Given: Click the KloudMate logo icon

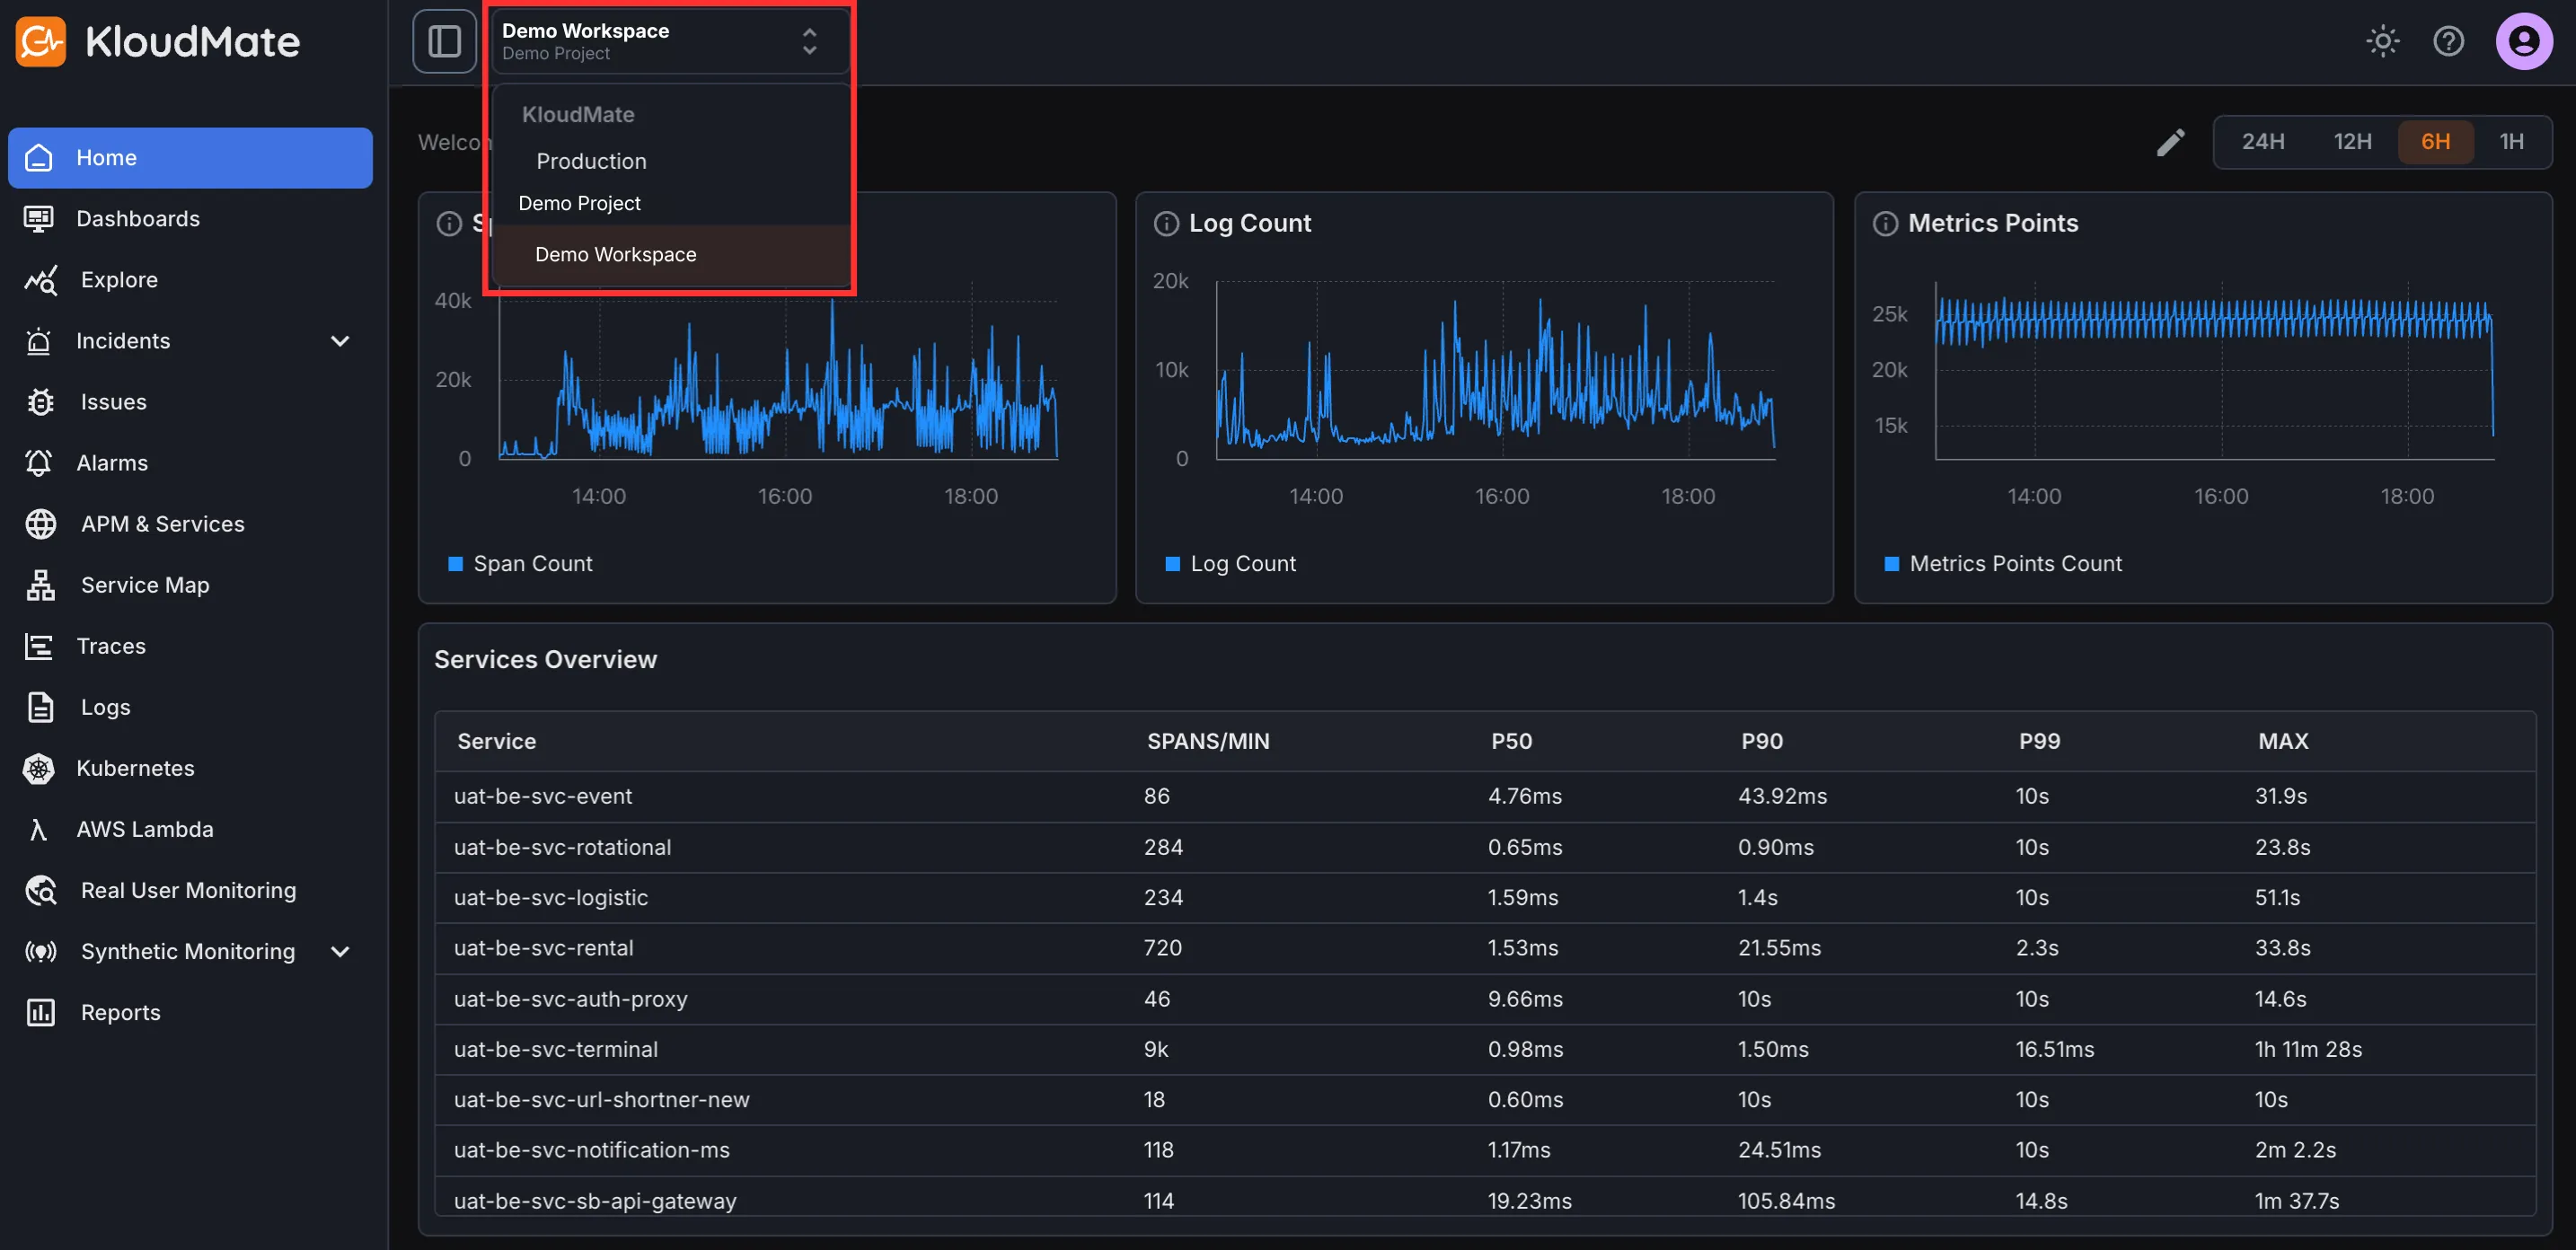Looking at the screenshot, I should tap(41, 41).
